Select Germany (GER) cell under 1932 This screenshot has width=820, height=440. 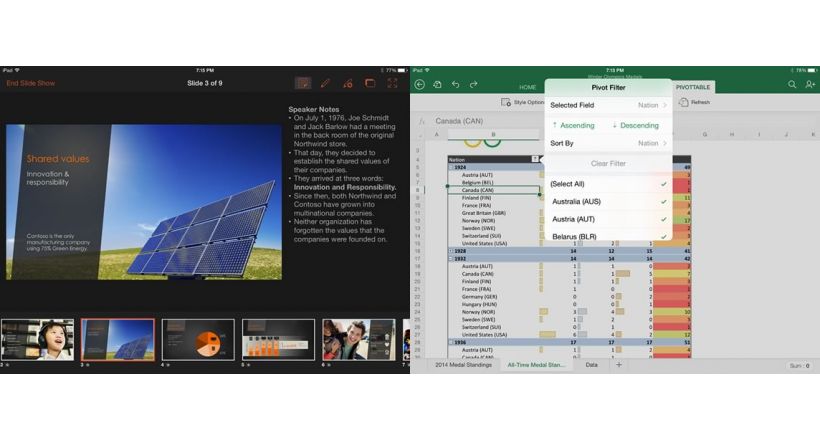(x=494, y=297)
